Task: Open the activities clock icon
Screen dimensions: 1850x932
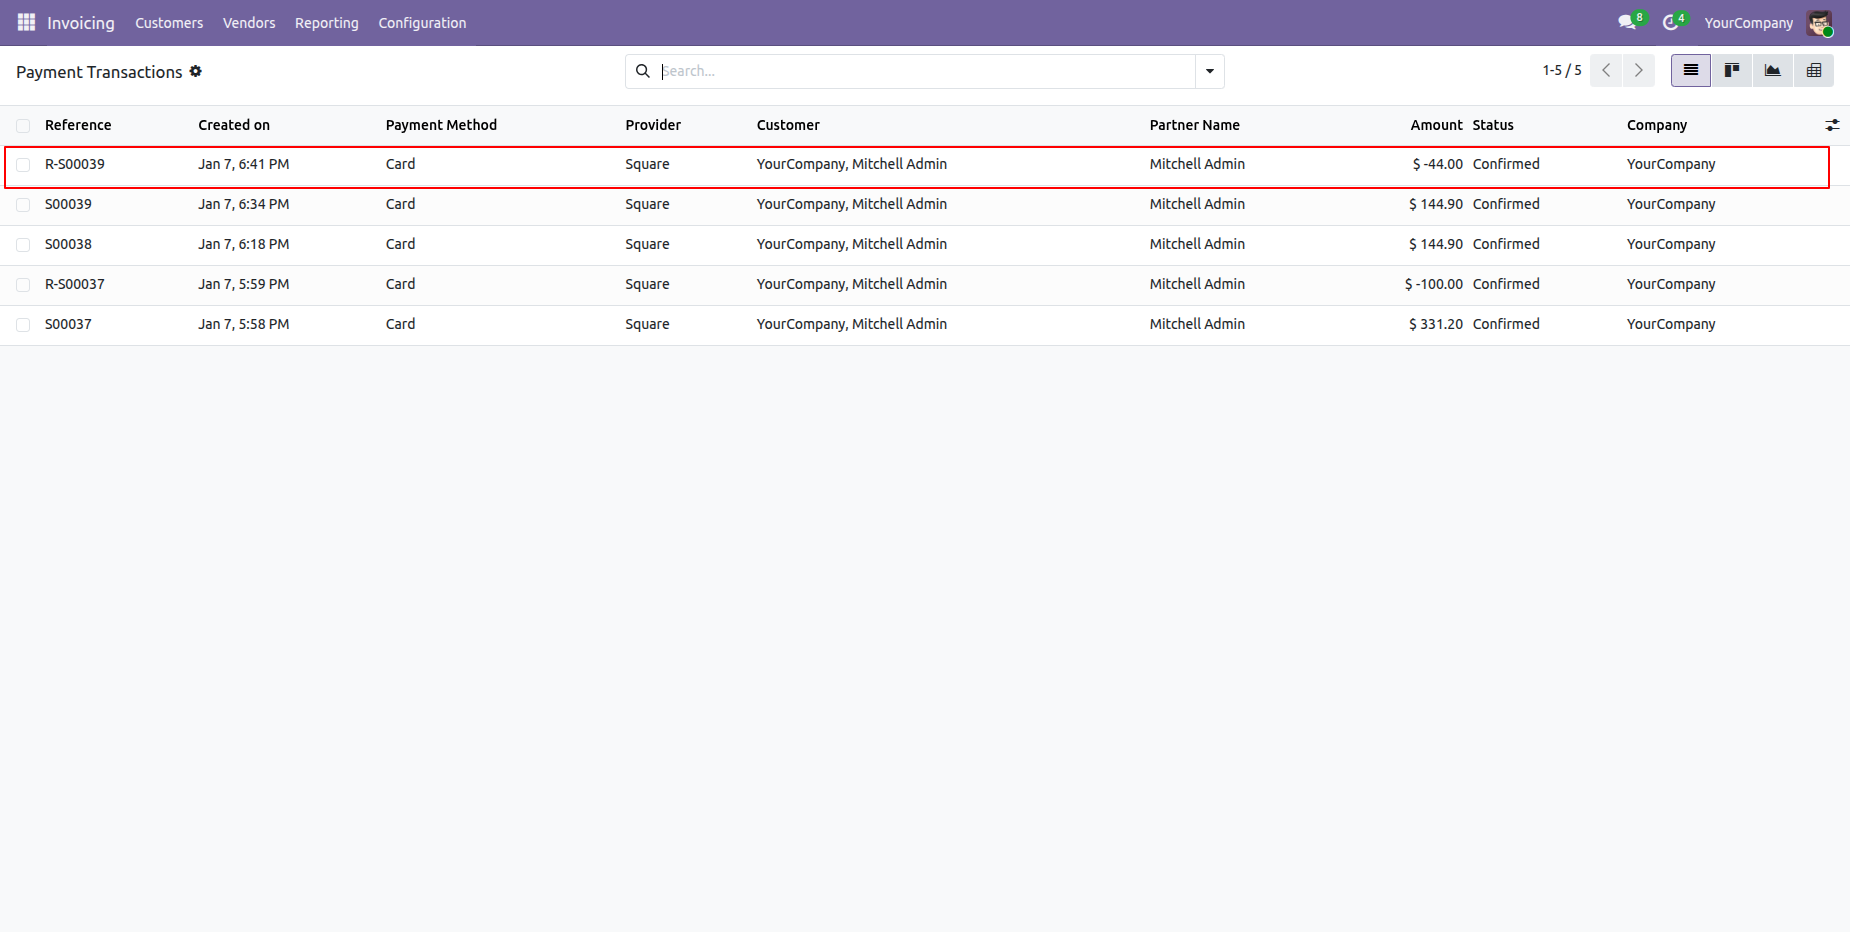Action: coord(1670,22)
